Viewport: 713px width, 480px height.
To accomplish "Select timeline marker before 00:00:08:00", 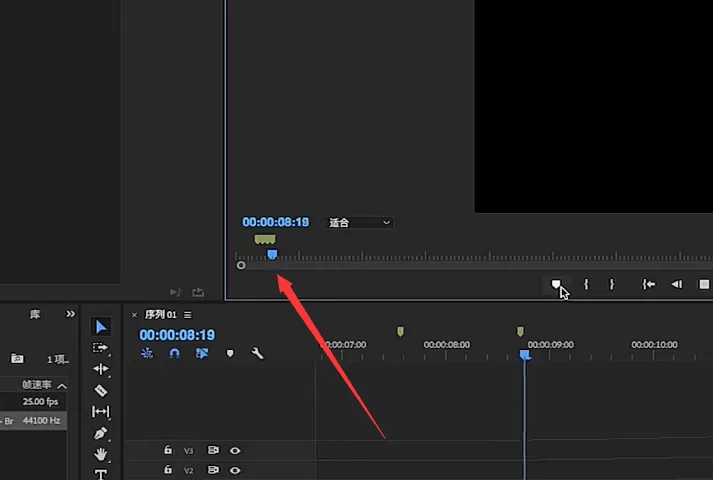I will pyautogui.click(x=400, y=332).
